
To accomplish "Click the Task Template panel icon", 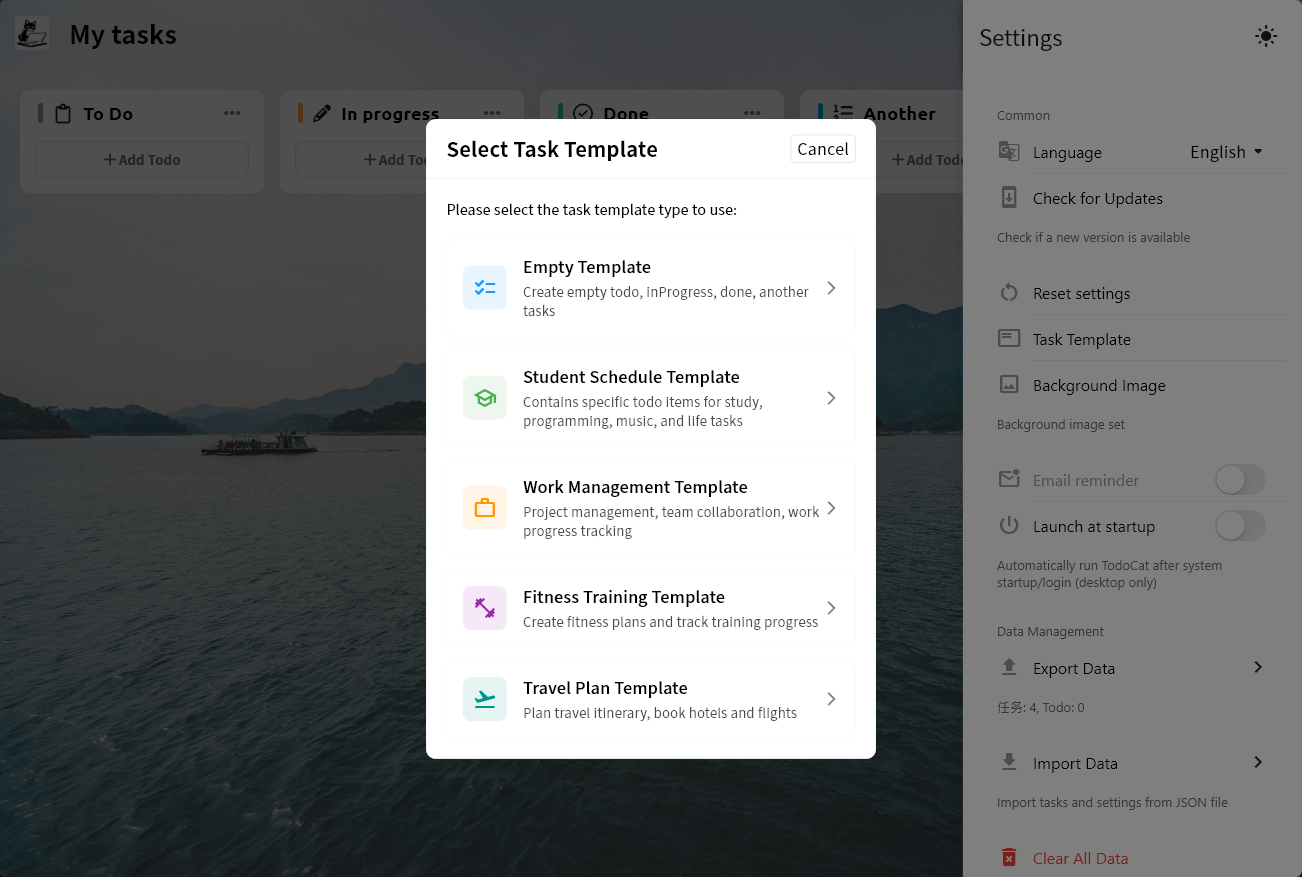I will point(1009,338).
